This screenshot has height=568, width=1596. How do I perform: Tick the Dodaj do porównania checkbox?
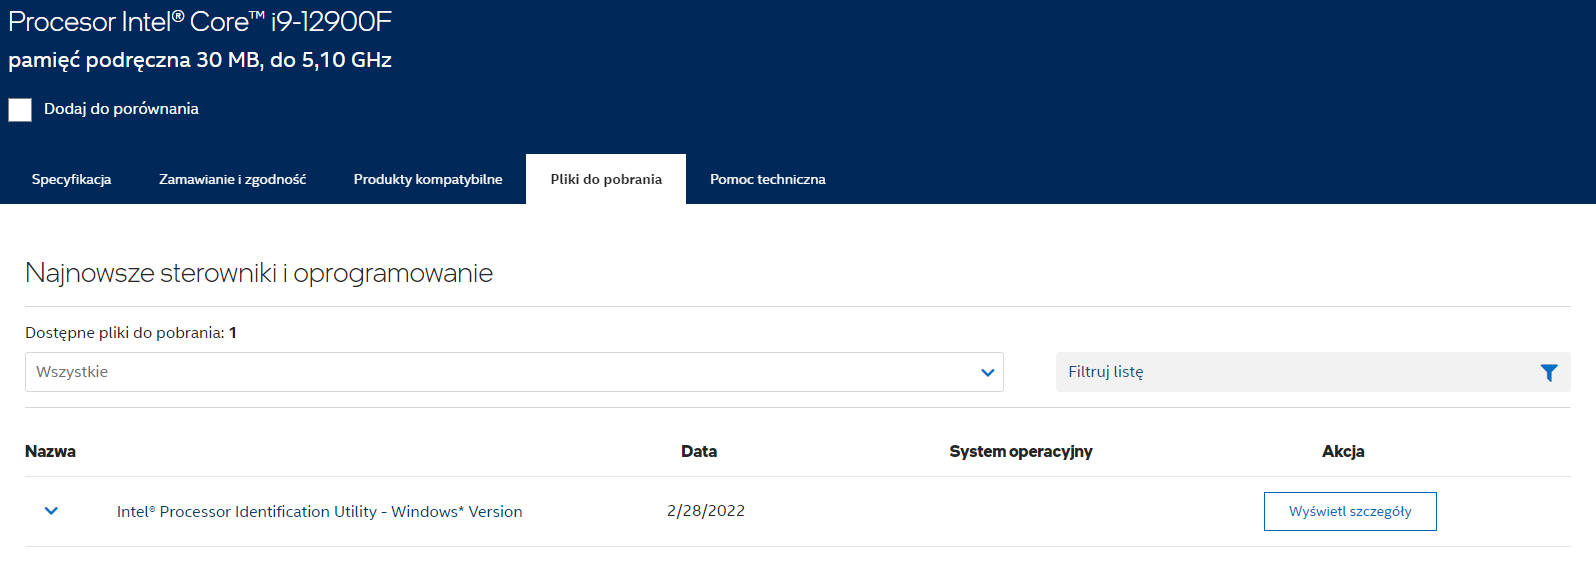(x=20, y=109)
